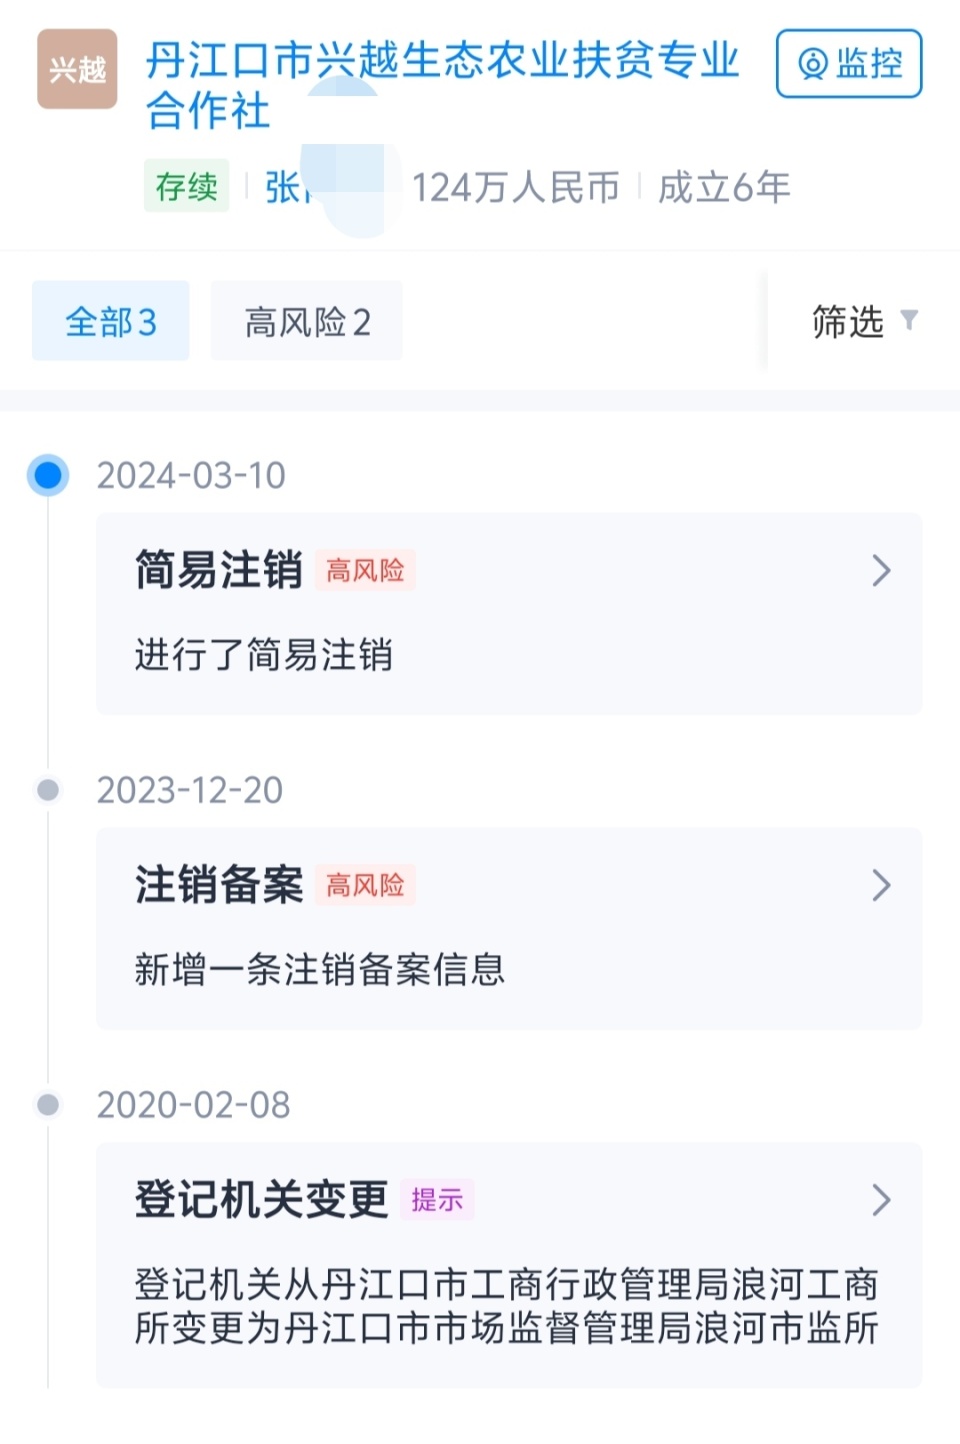Tap the 兴越 company logo thumbnail

click(x=77, y=69)
